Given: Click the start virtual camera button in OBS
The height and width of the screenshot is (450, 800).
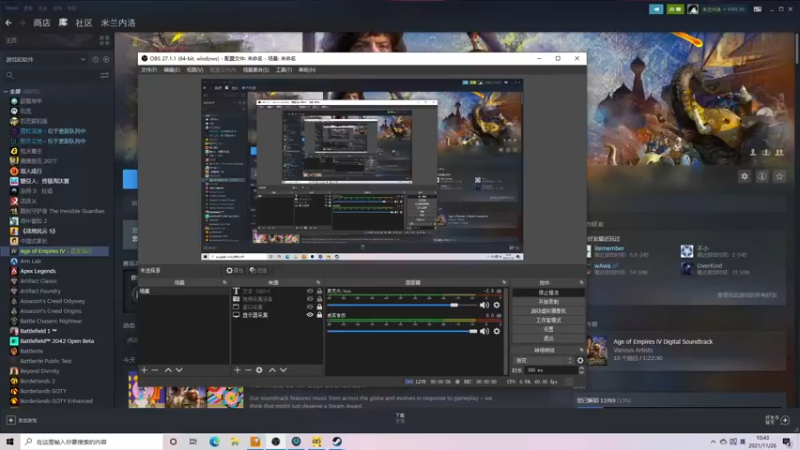Looking at the screenshot, I should 548,311.
